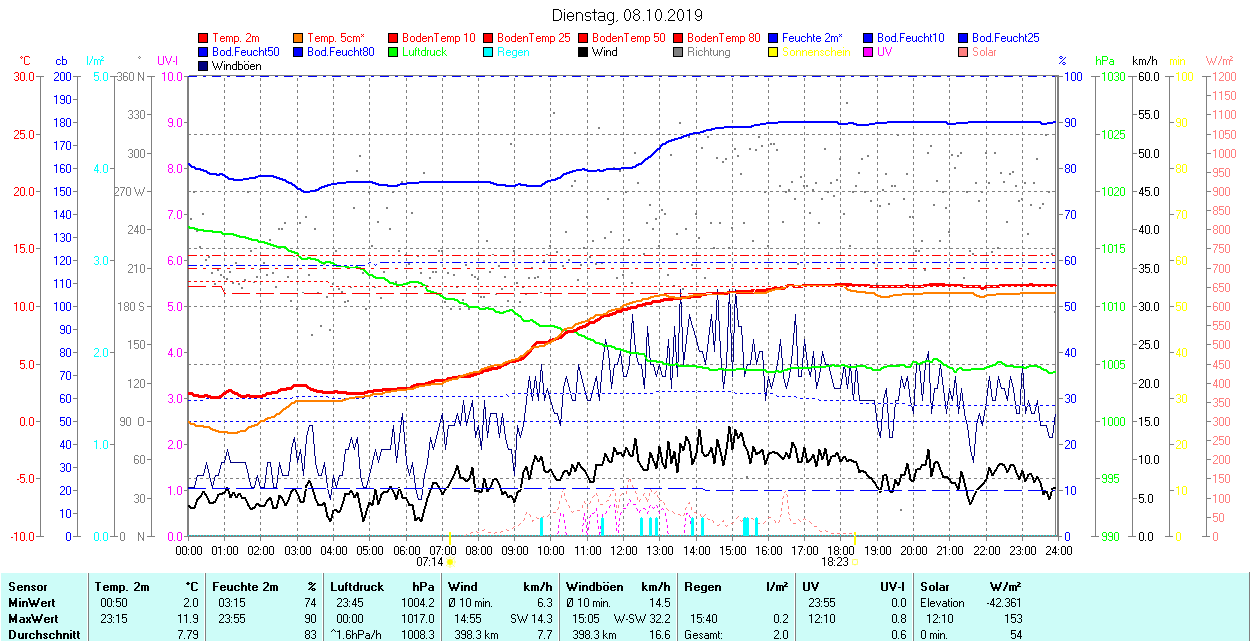The height and width of the screenshot is (641, 1250).
Task: Click the orange Temp. 5cm* legend swatch
Action: click(x=299, y=38)
